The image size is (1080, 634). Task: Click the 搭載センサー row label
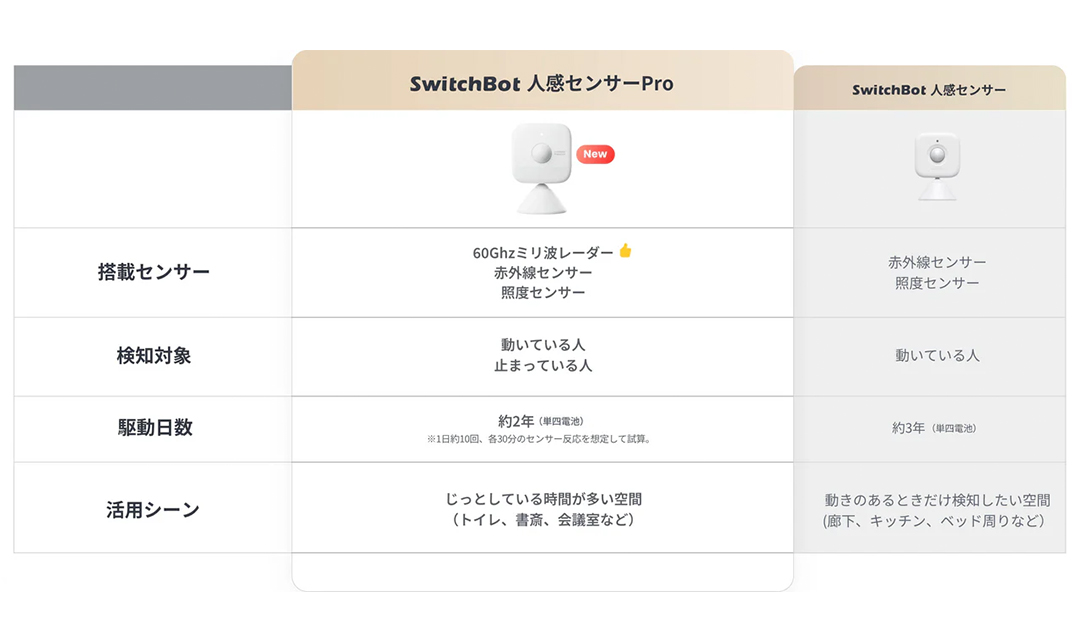pos(154,272)
